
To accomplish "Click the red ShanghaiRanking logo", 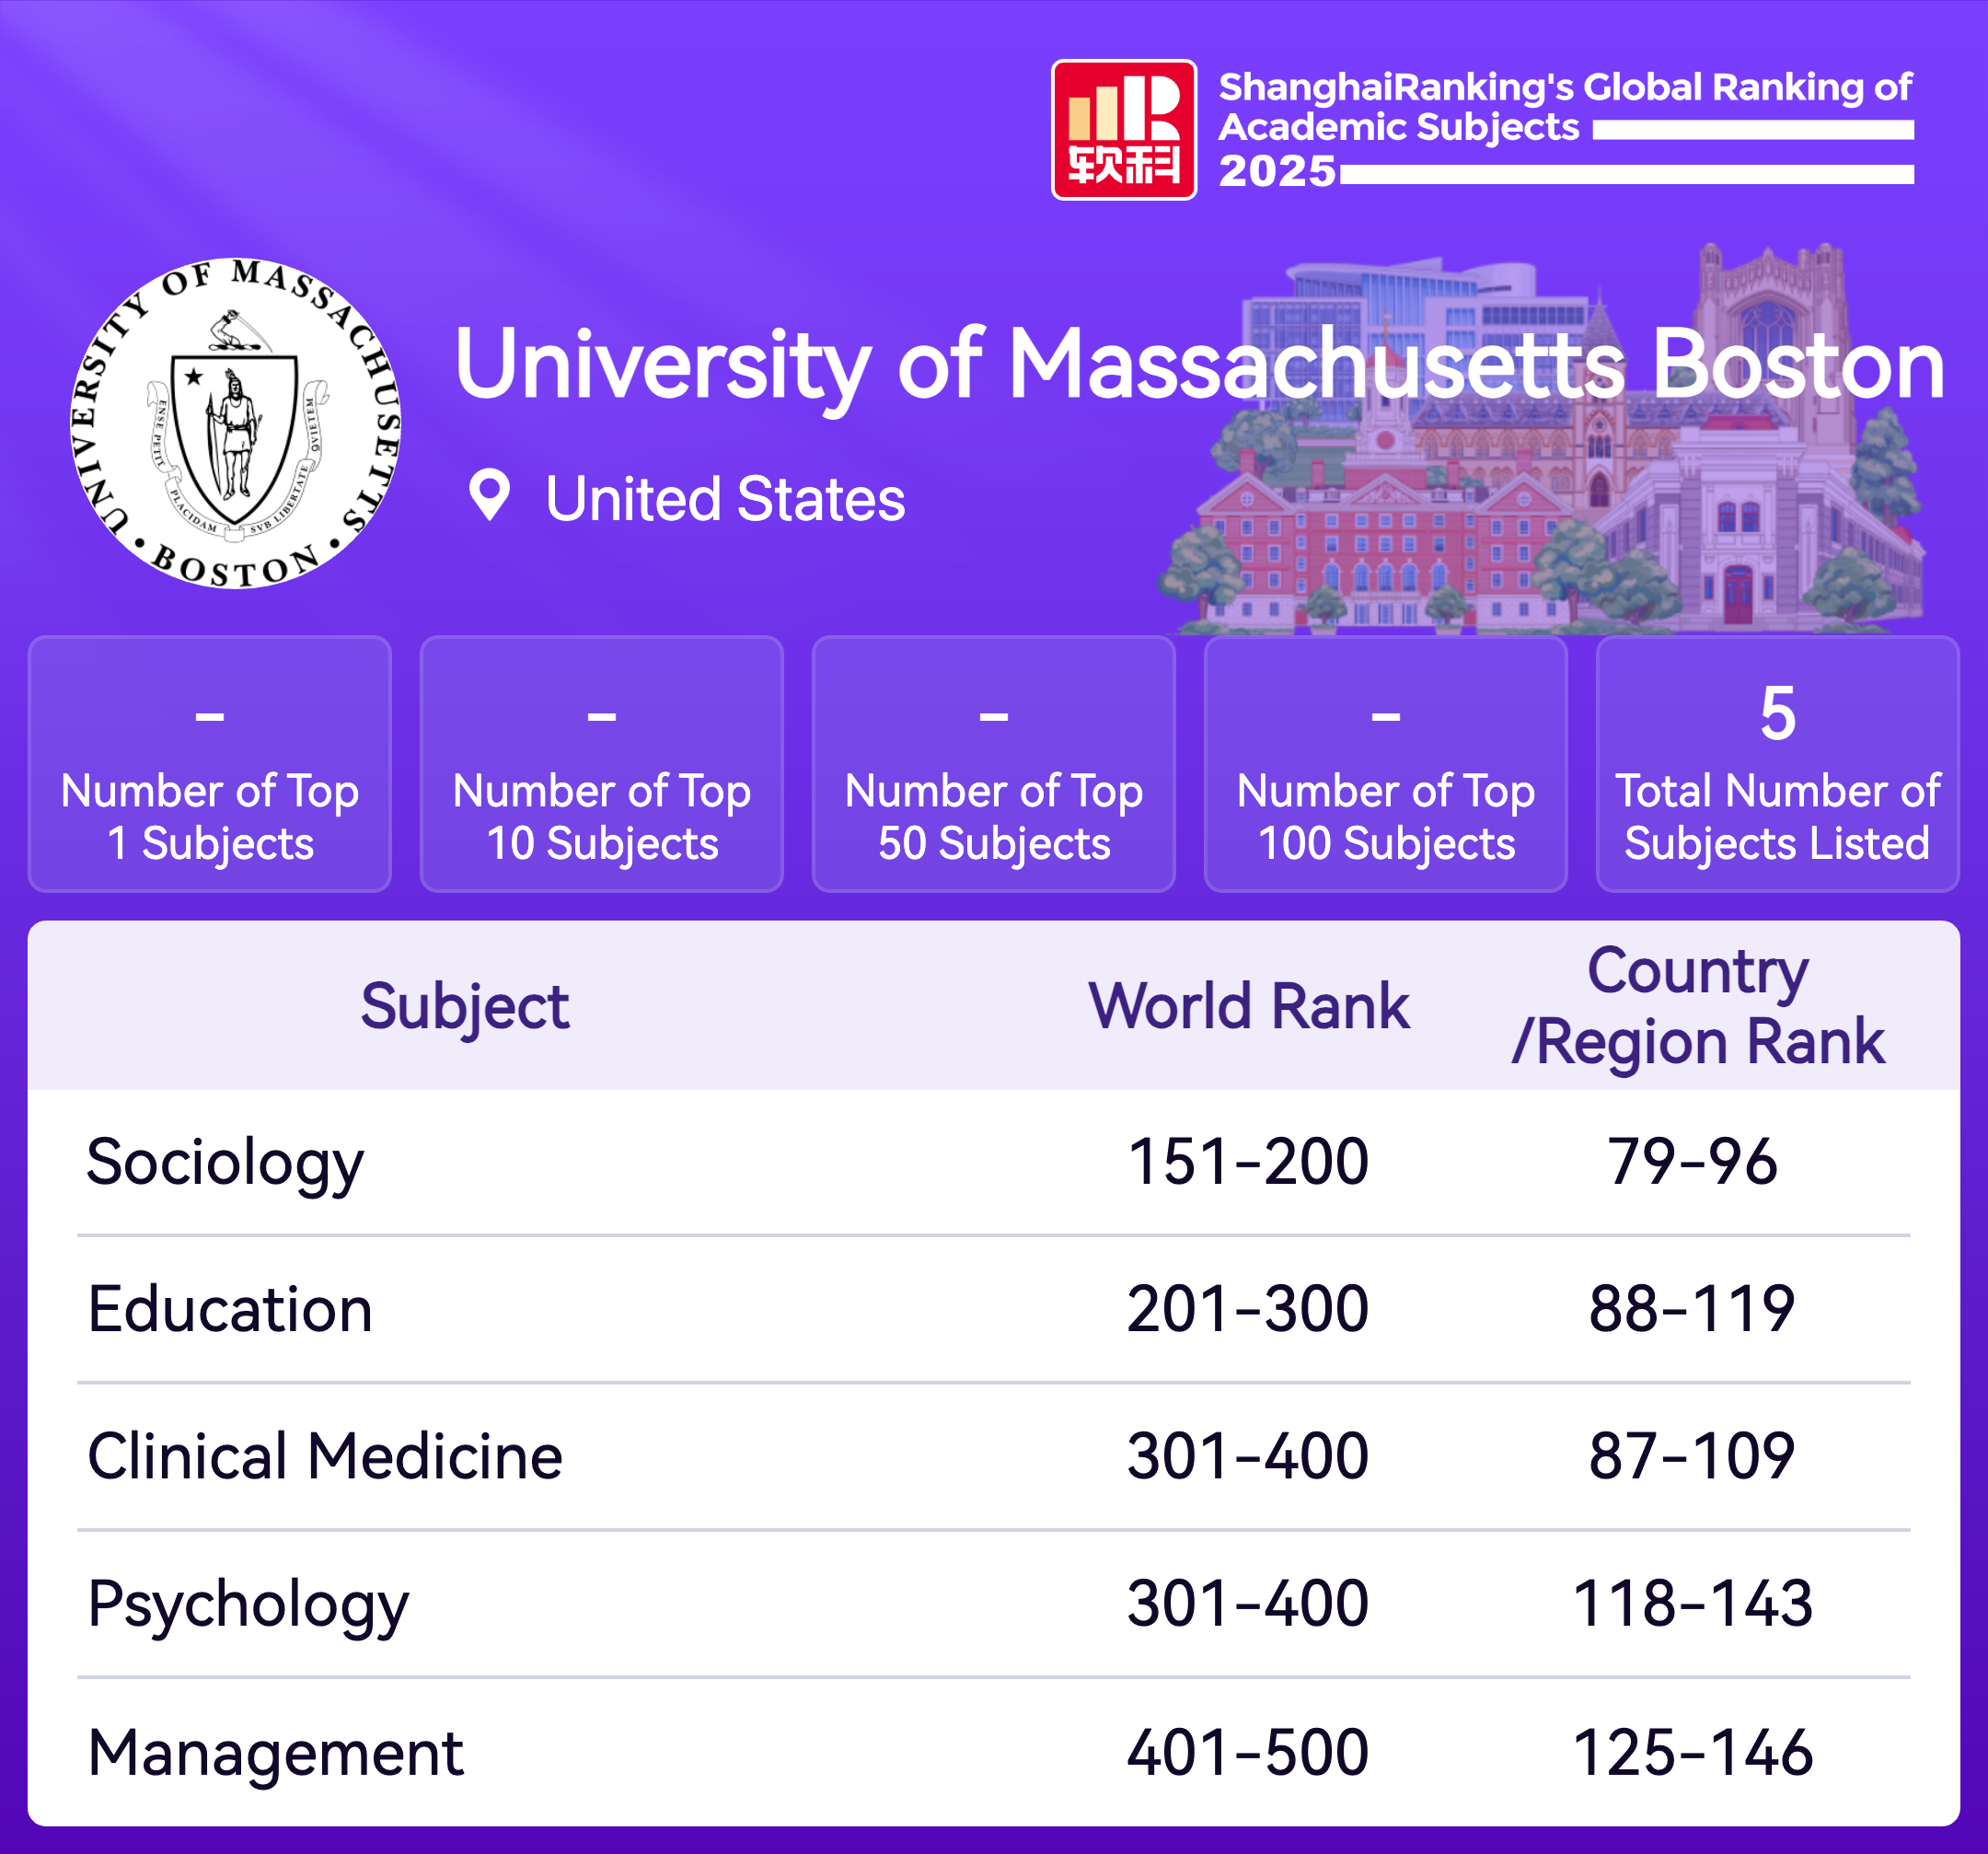I will 1123,130.
